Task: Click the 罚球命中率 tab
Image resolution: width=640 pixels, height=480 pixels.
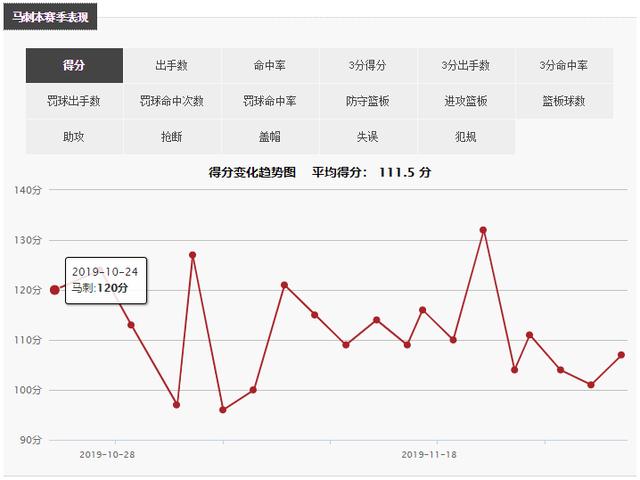Action: pos(270,101)
